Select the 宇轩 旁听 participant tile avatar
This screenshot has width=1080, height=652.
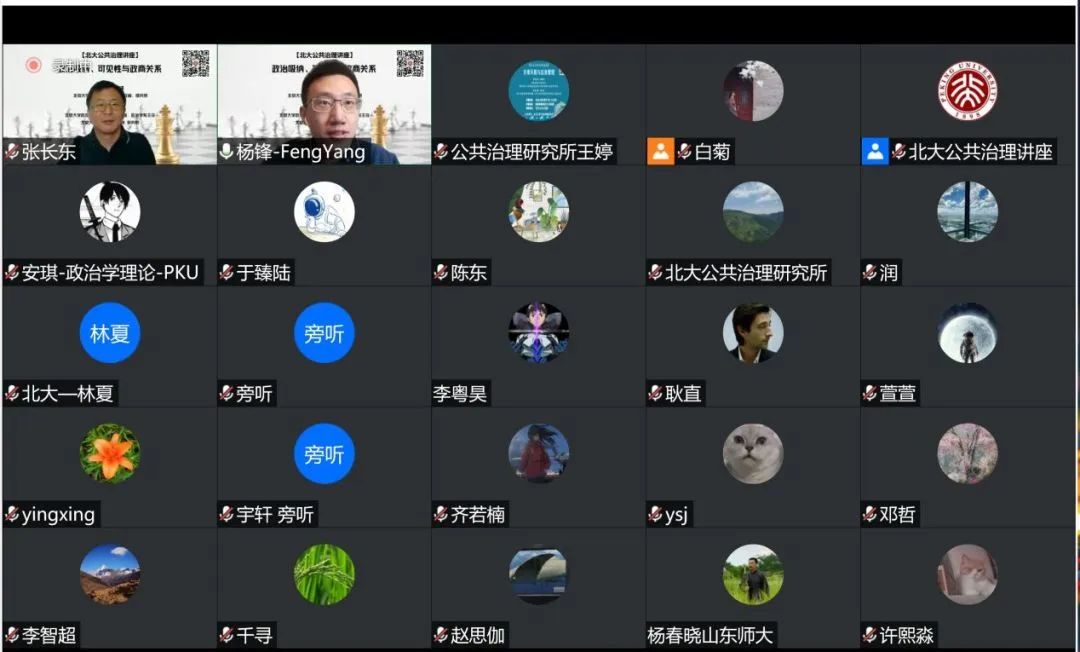click(324, 453)
